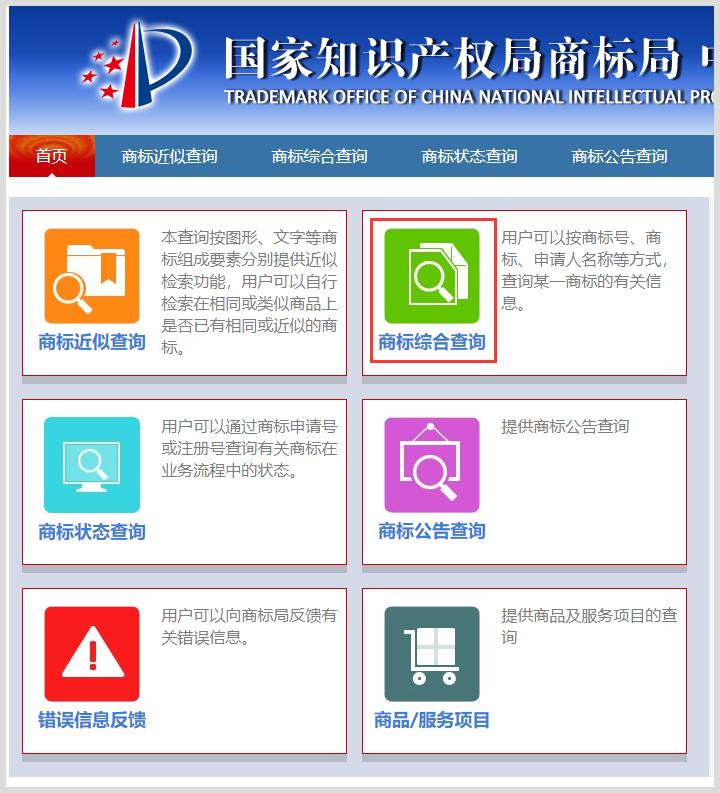
Task: Click the CNIPA logo in the header
Action: [x=137, y=65]
